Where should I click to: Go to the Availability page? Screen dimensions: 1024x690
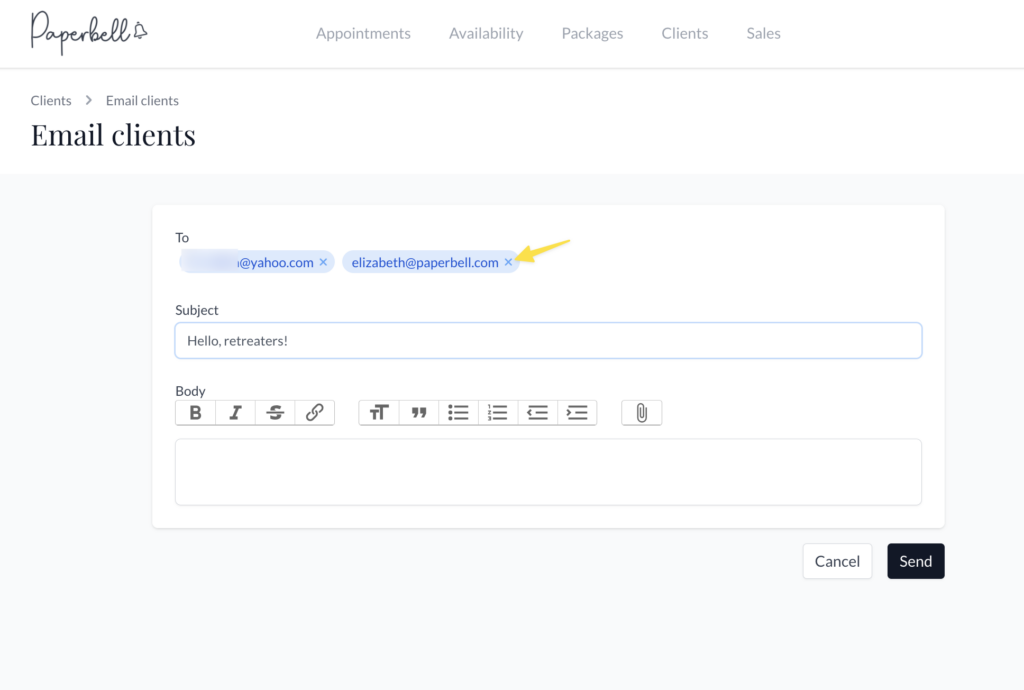point(486,33)
